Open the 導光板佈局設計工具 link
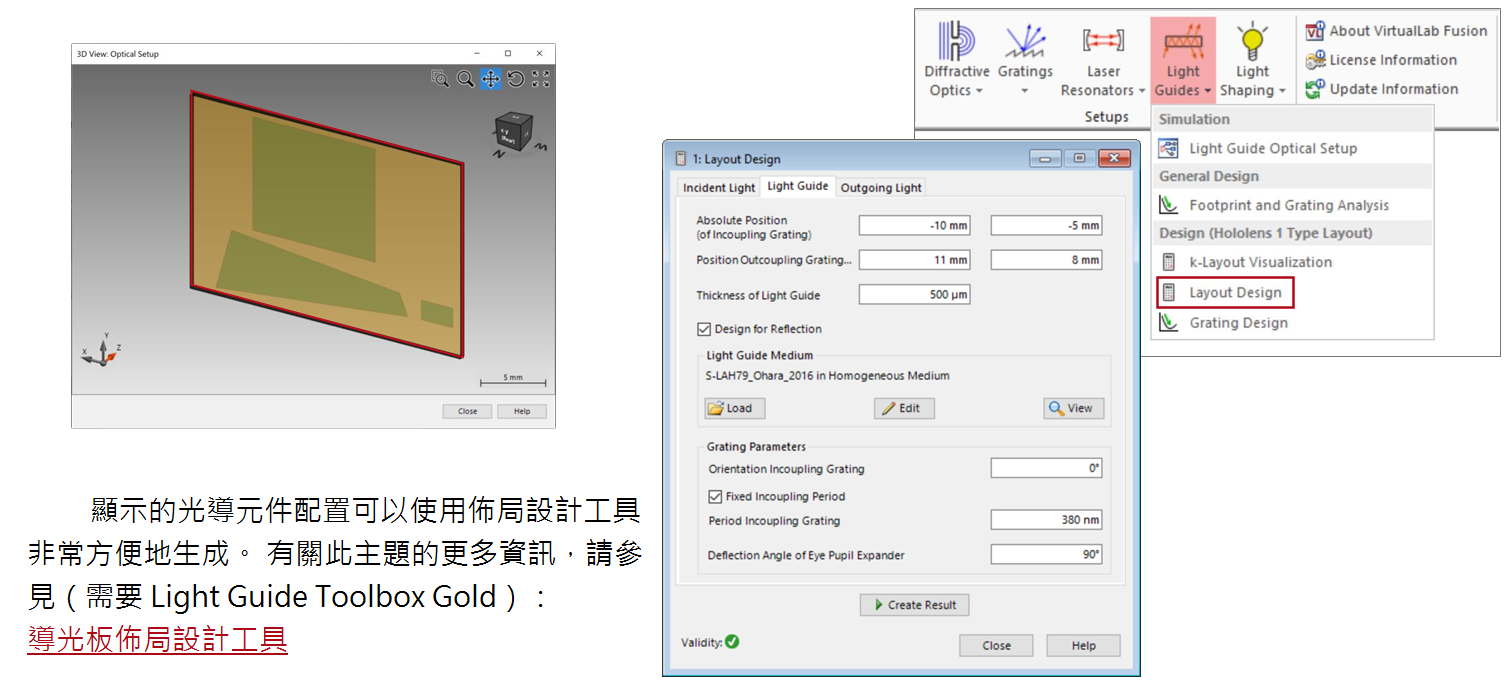Screen dimensions: 1509x691 point(158,639)
